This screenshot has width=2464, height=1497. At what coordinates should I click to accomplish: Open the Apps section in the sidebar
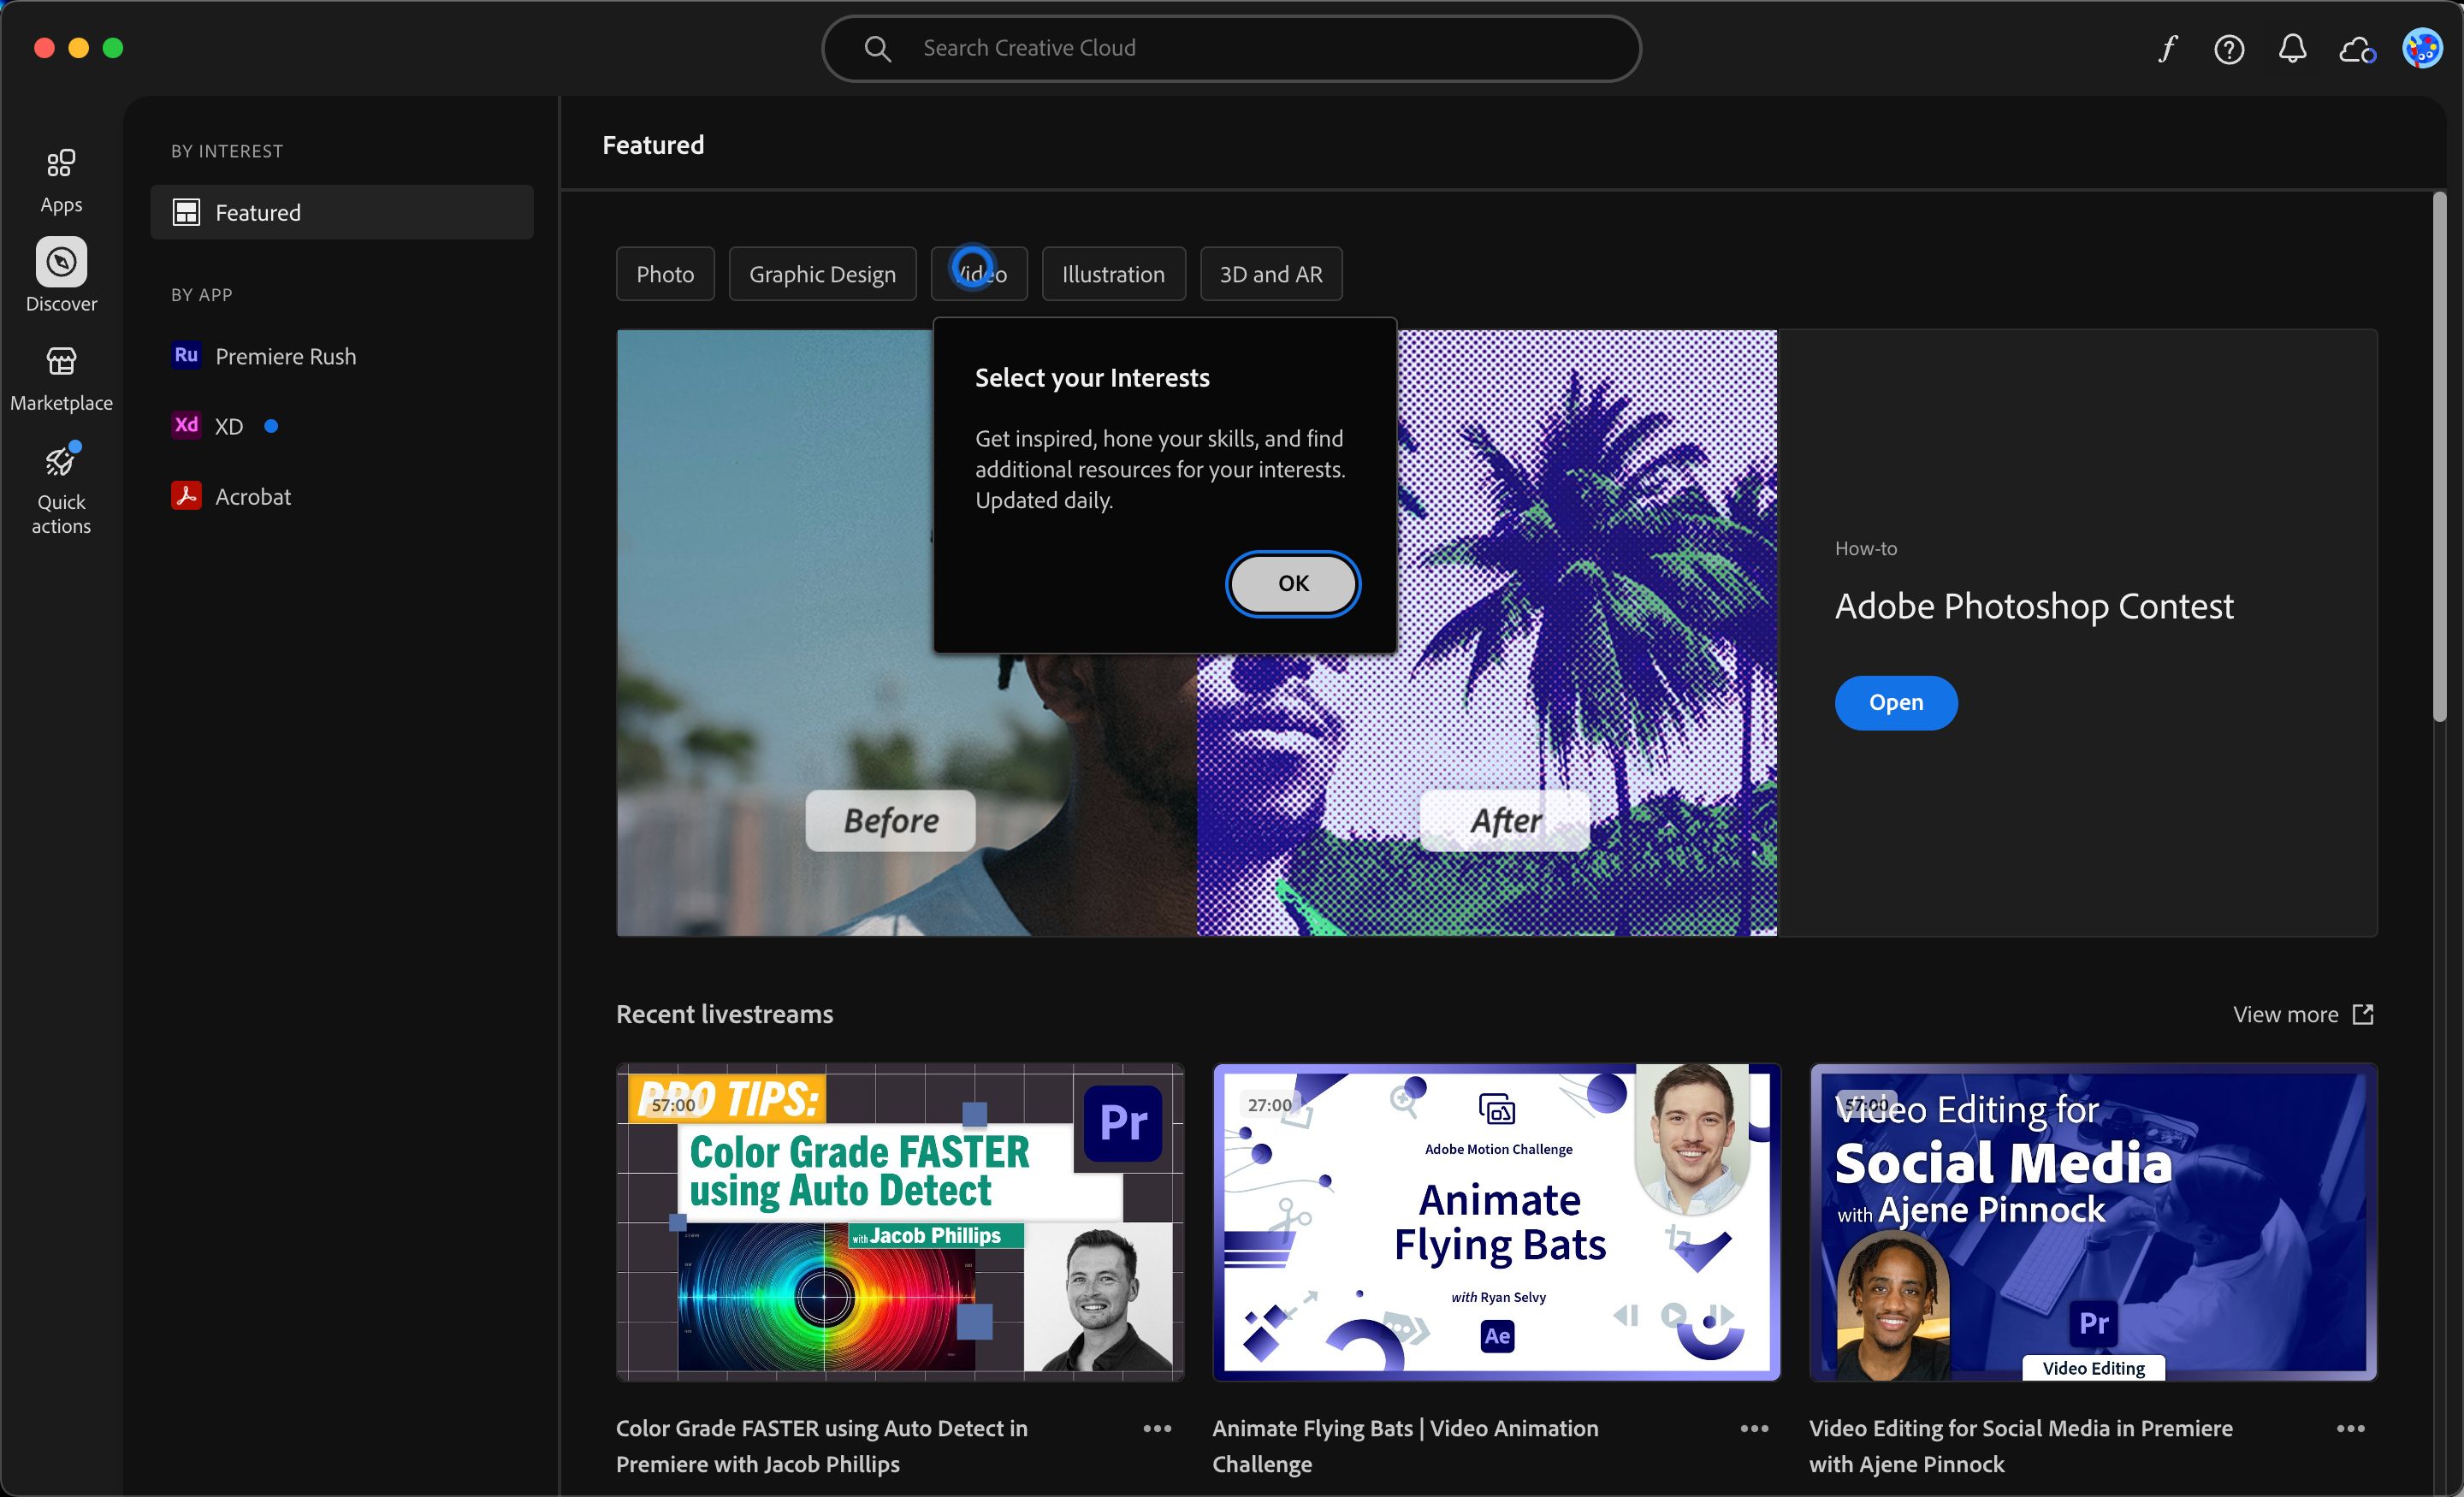[x=61, y=181]
